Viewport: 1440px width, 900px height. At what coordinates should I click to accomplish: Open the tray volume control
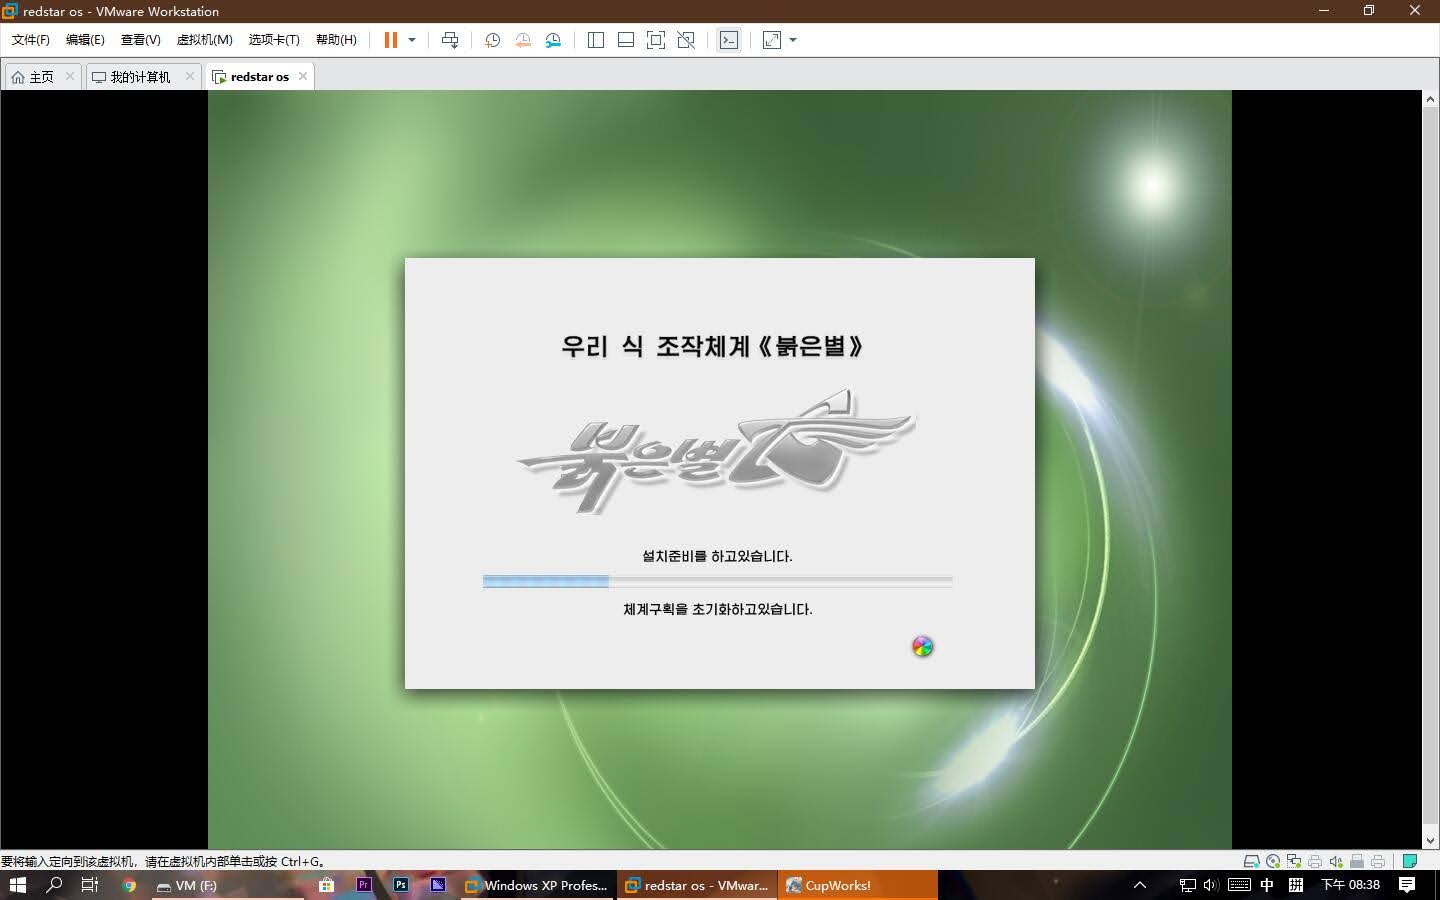[x=1211, y=885]
